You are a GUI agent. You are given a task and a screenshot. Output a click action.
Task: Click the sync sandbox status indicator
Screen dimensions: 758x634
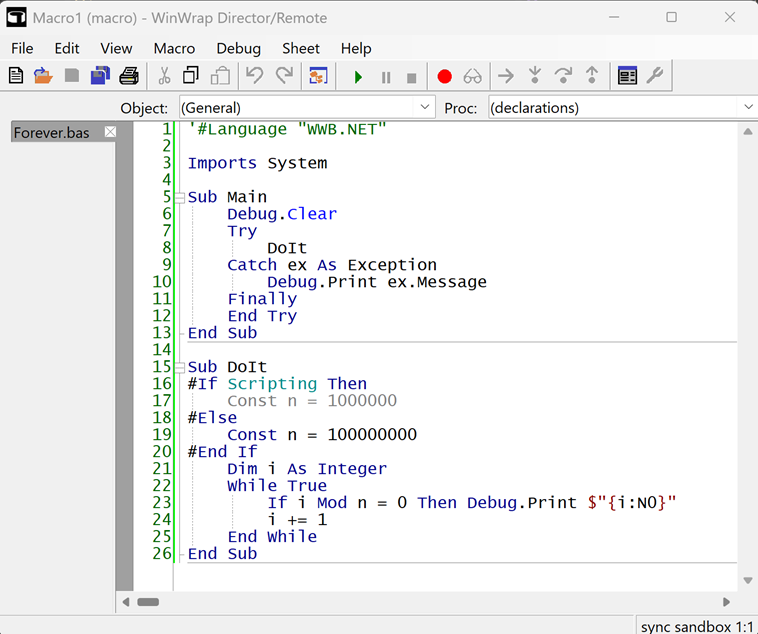pos(696,627)
